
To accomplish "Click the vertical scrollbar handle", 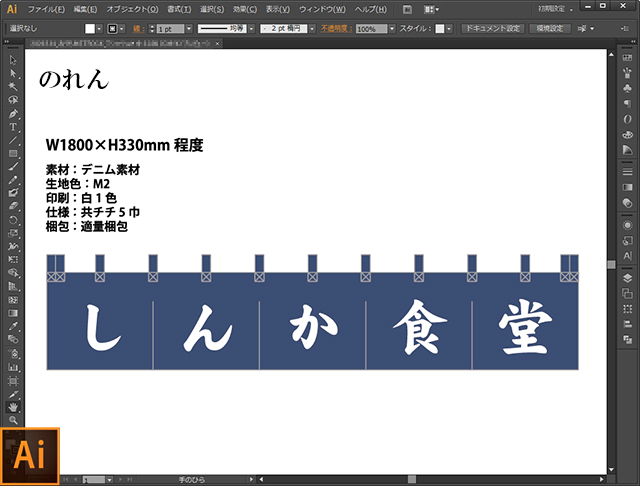I will click(611, 264).
